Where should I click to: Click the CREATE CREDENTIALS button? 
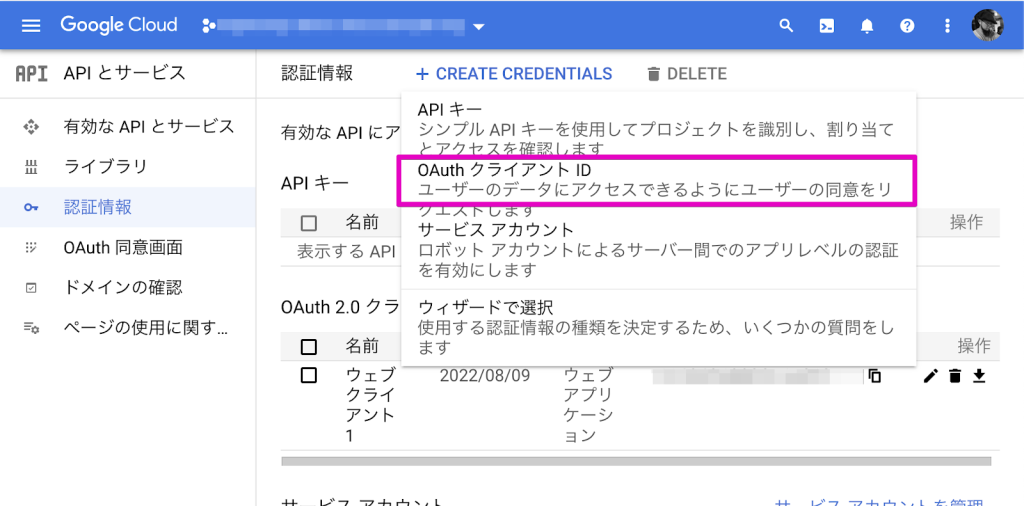click(x=514, y=74)
